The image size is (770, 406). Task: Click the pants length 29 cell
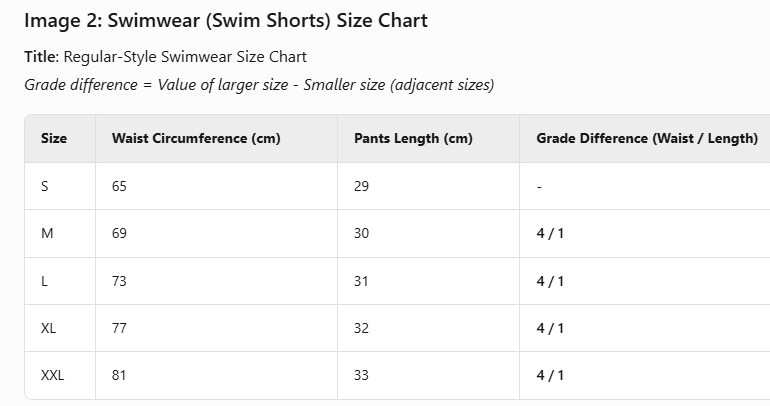click(362, 186)
